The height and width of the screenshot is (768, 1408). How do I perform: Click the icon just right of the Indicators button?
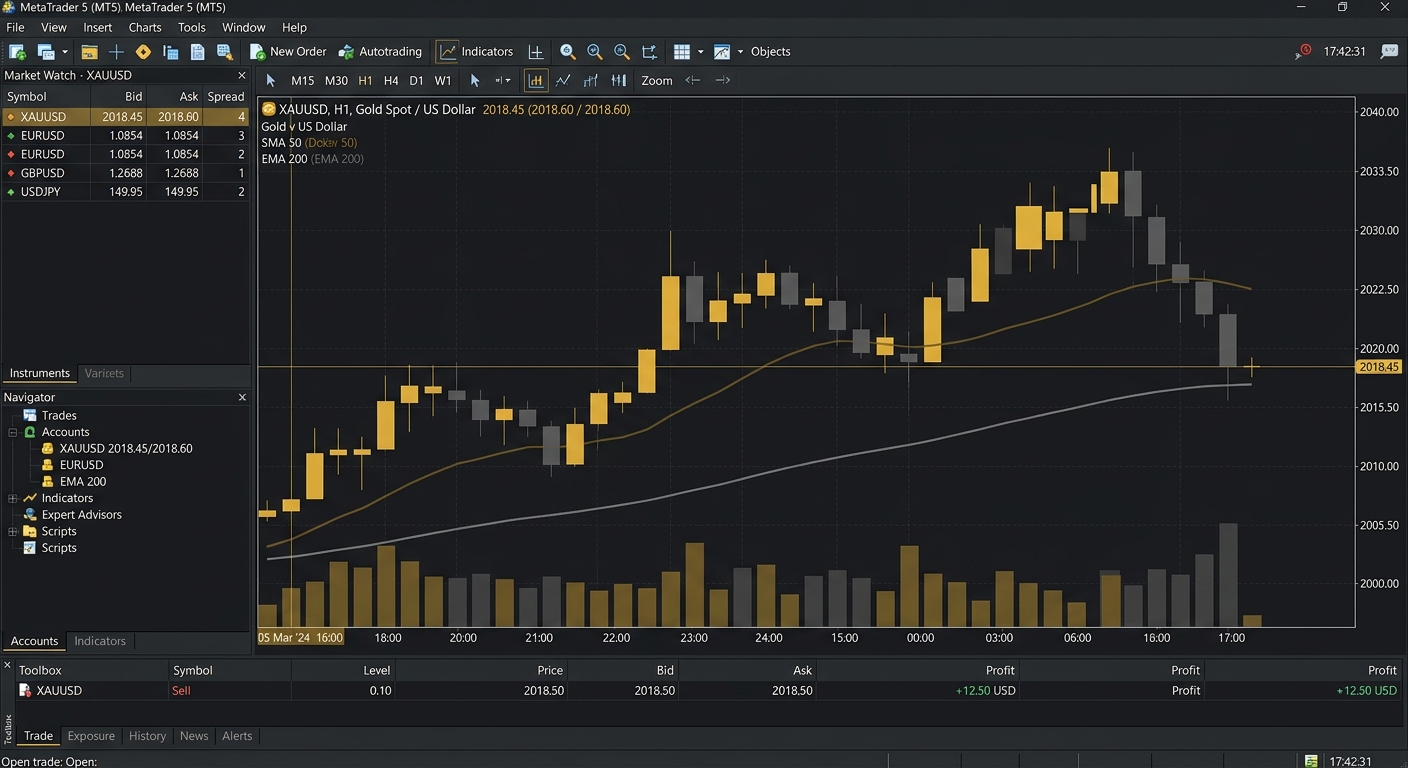click(536, 52)
